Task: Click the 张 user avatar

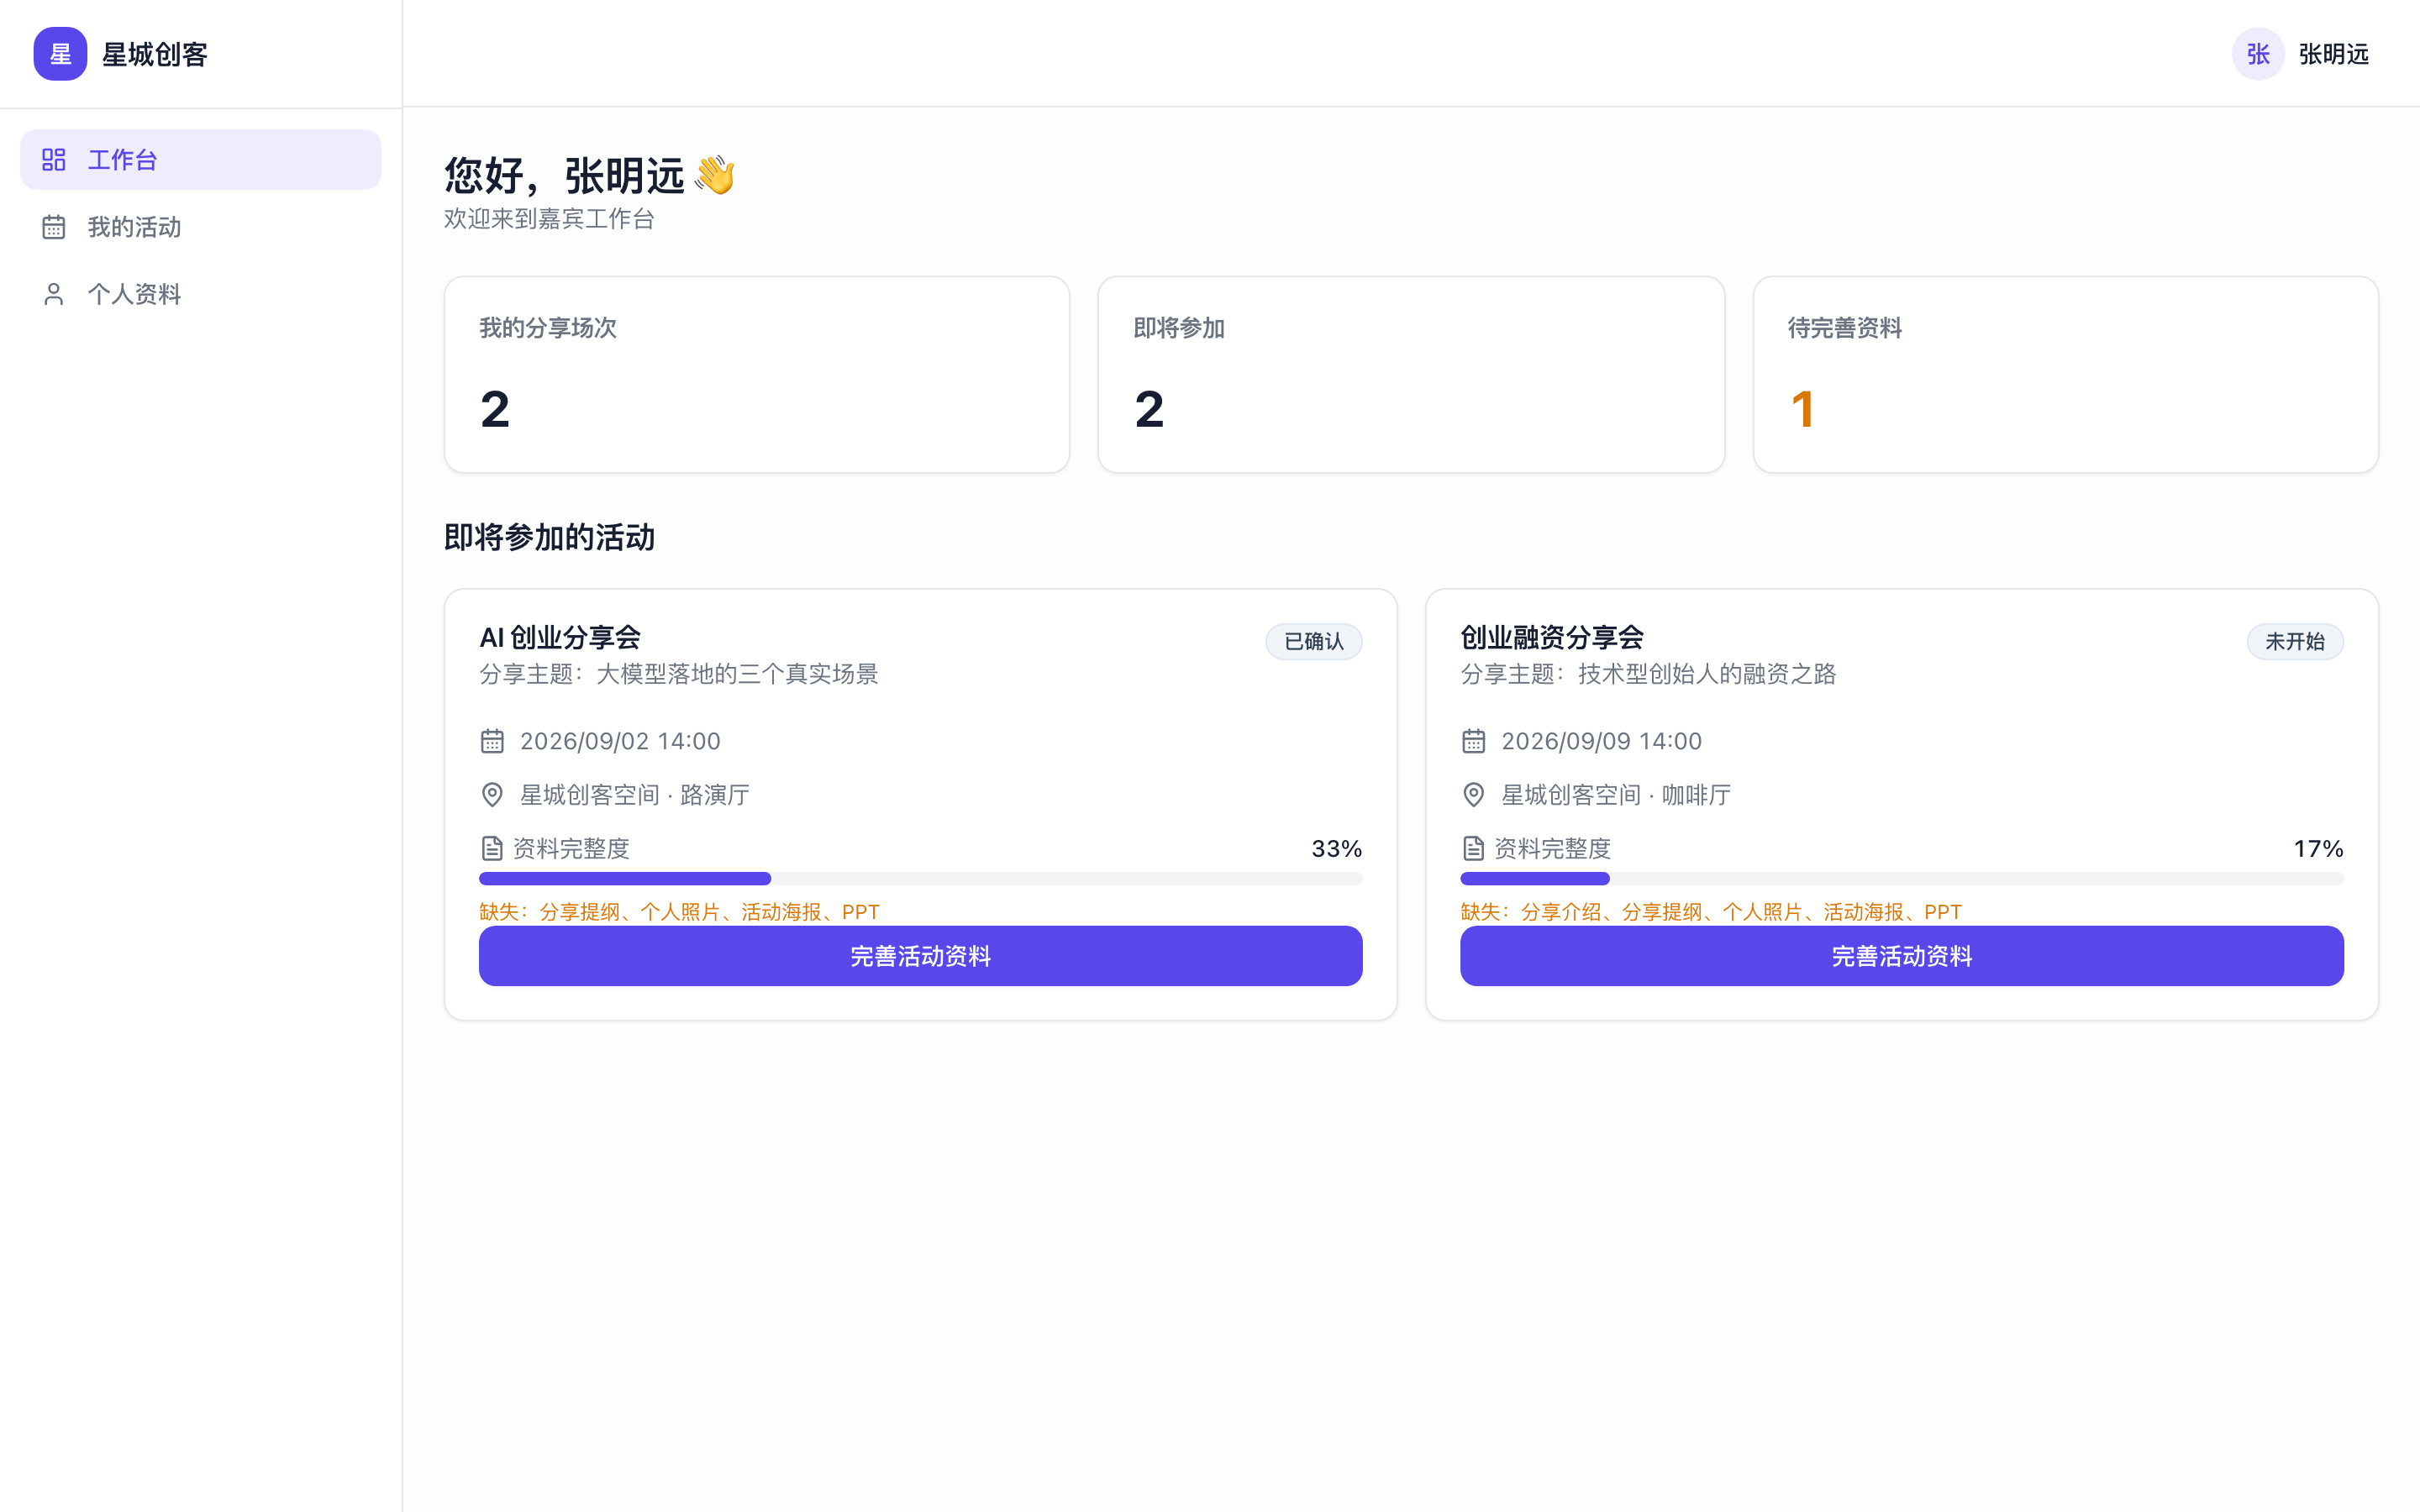Action: click(x=2258, y=54)
